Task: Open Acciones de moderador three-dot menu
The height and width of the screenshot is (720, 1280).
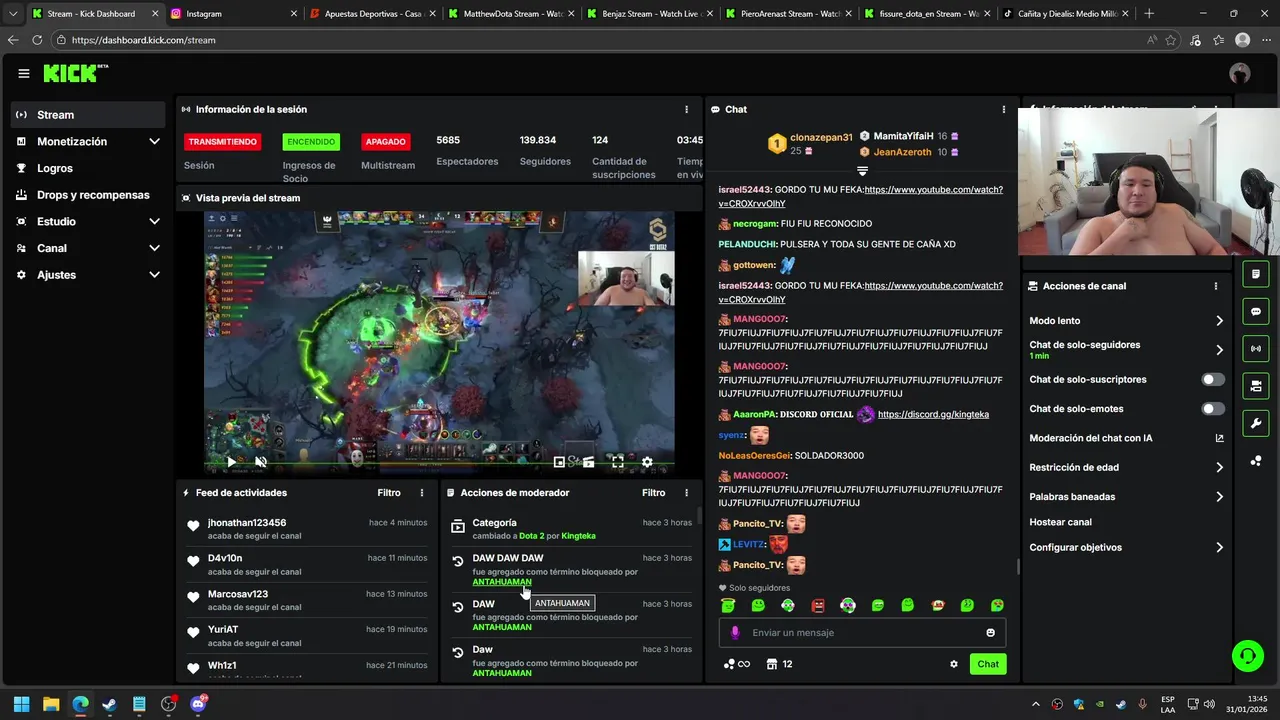Action: tap(686, 493)
